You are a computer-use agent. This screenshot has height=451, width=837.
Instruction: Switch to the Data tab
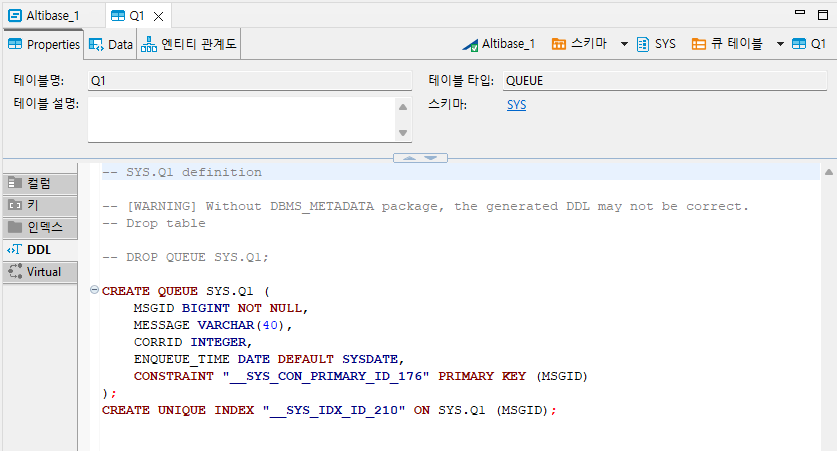click(x=111, y=44)
